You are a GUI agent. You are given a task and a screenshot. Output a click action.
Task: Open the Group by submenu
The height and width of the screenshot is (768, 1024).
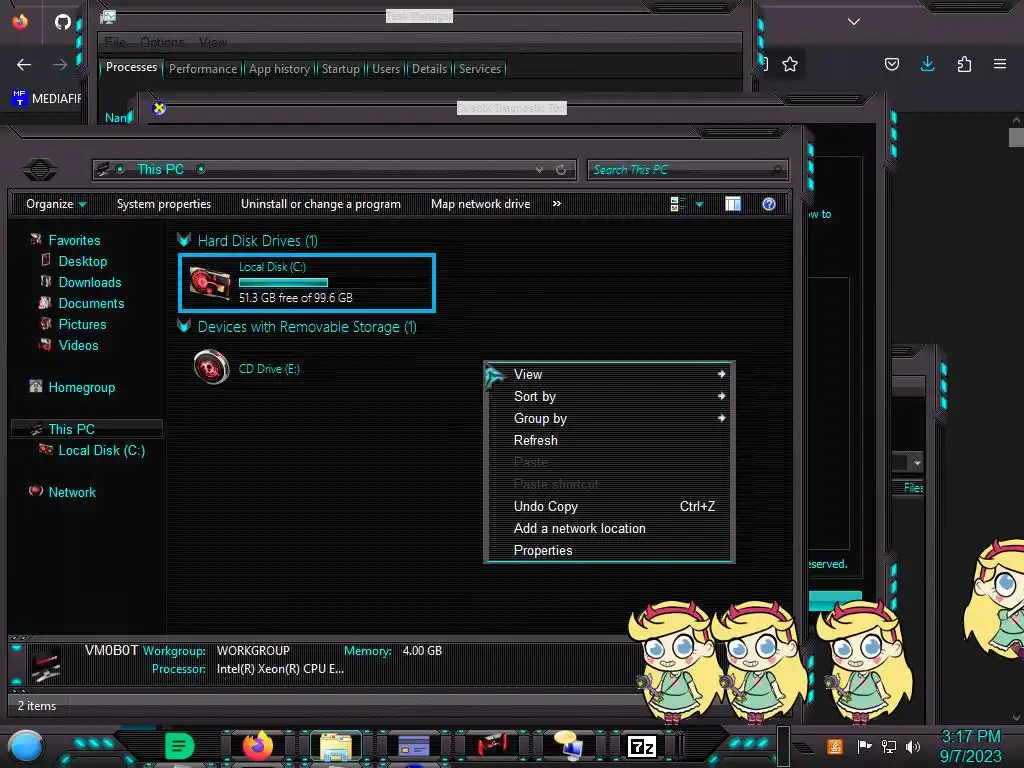click(609, 419)
